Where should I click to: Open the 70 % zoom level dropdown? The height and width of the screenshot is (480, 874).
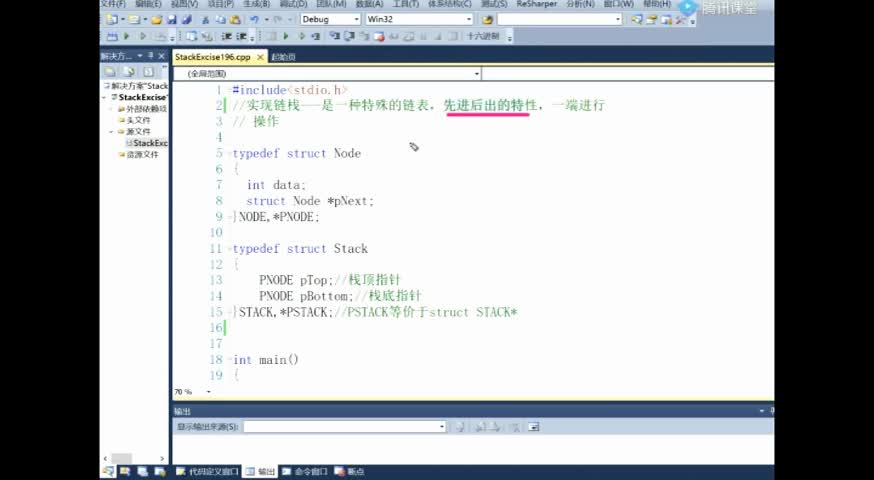tap(208, 392)
